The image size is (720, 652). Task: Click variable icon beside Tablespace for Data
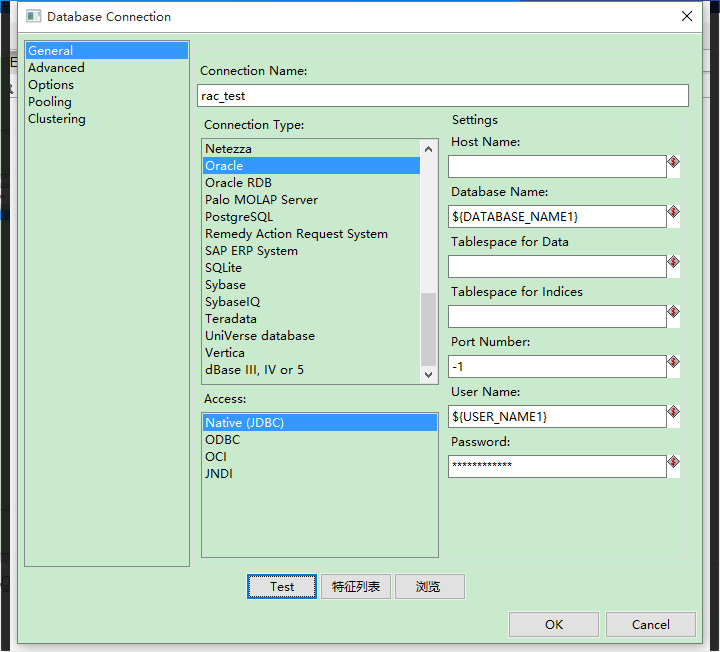click(673, 262)
